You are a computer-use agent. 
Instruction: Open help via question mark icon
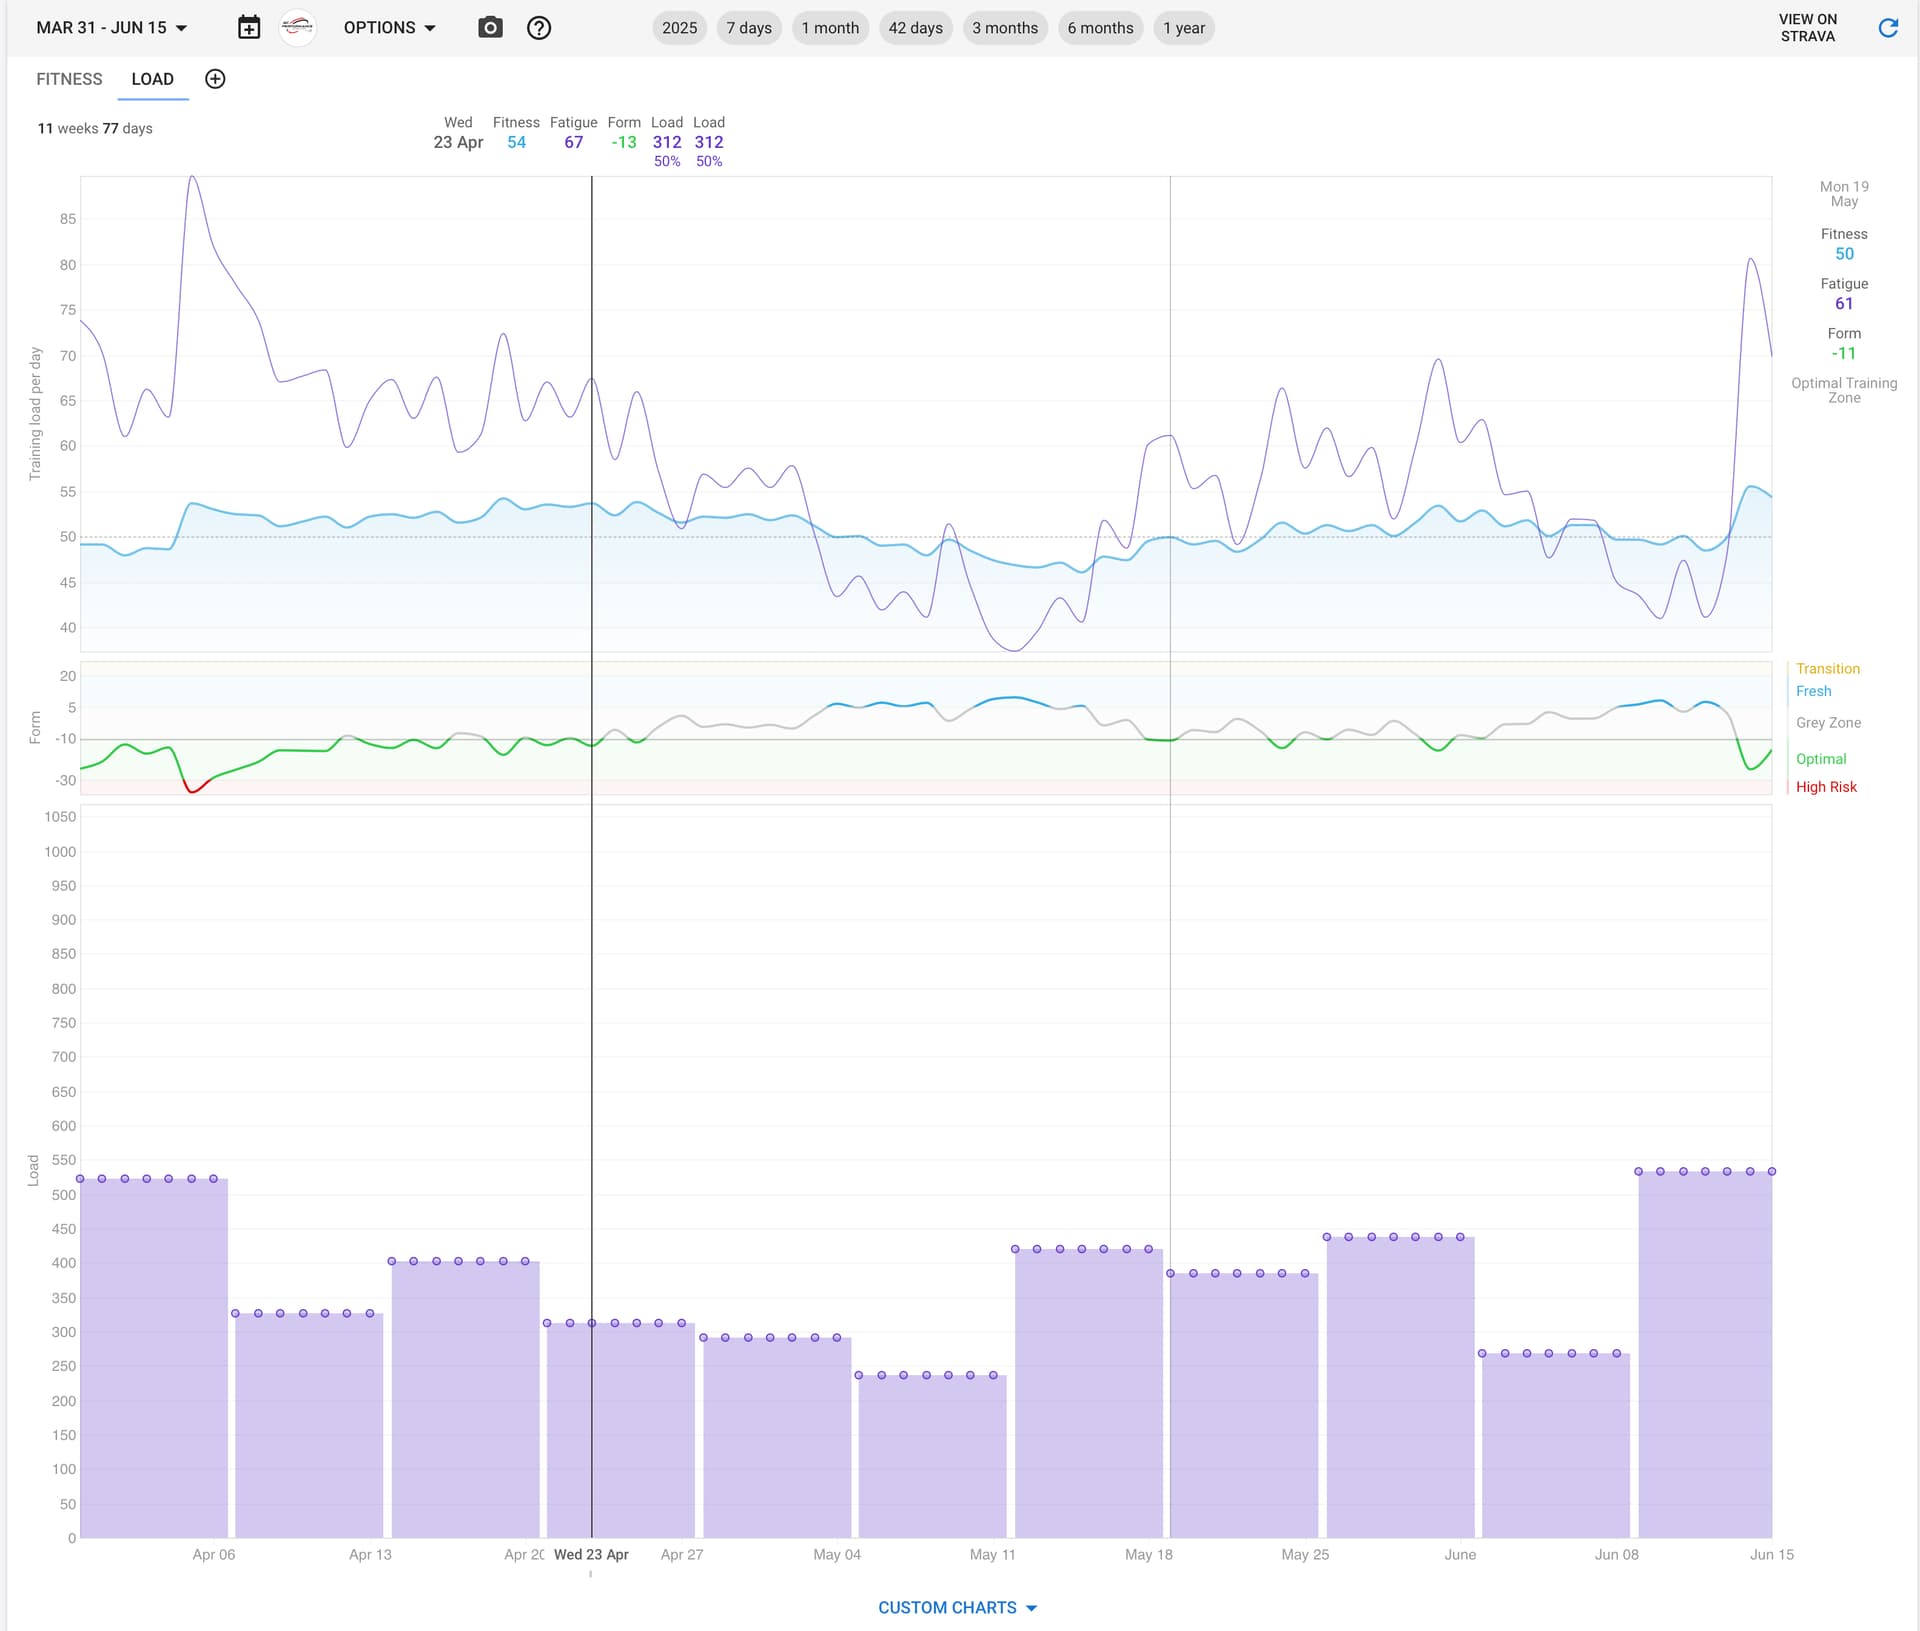(539, 28)
